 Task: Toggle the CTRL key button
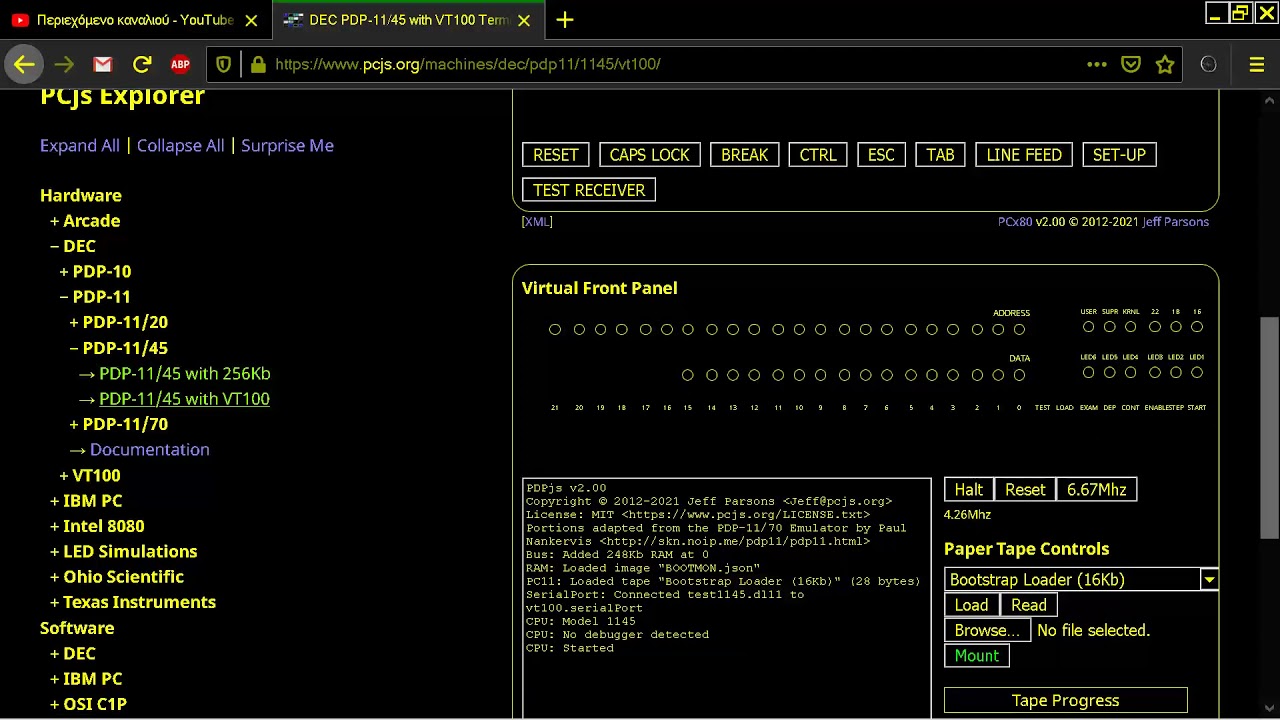pyautogui.click(x=818, y=155)
